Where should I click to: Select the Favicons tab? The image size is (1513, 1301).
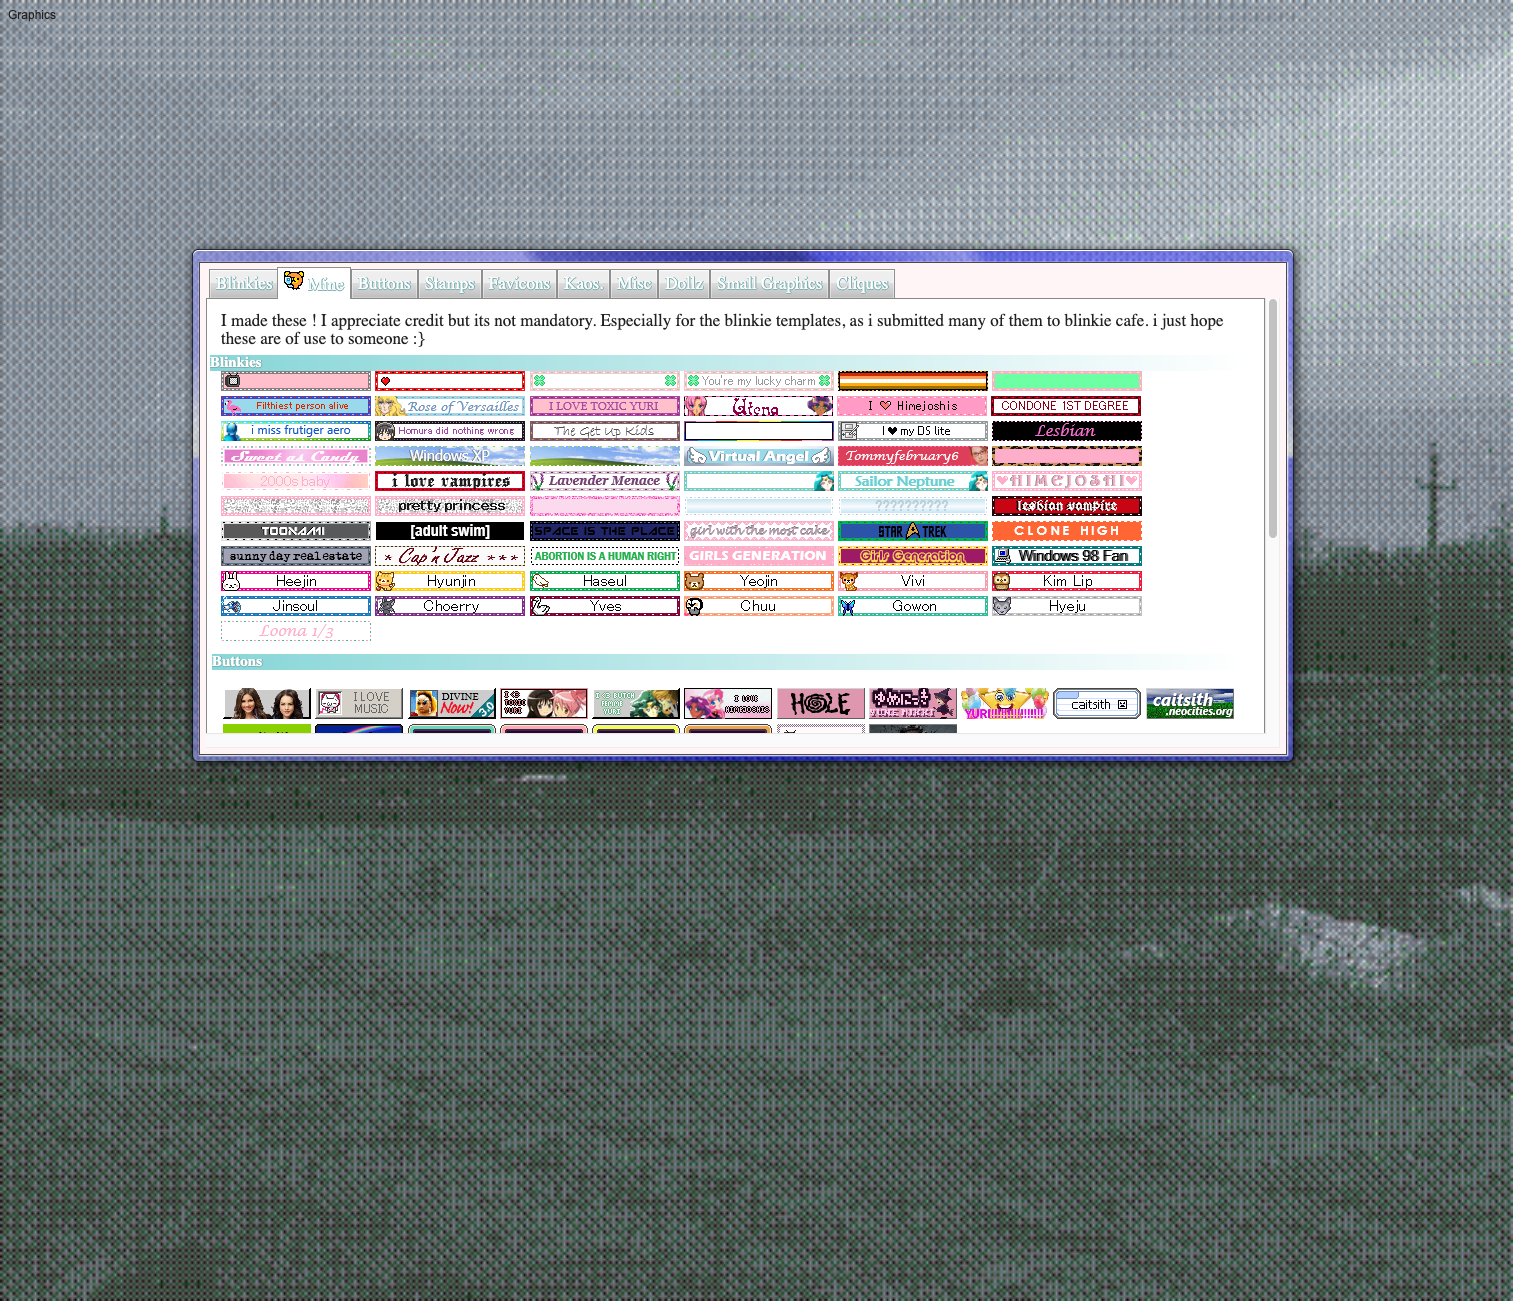click(x=519, y=284)
